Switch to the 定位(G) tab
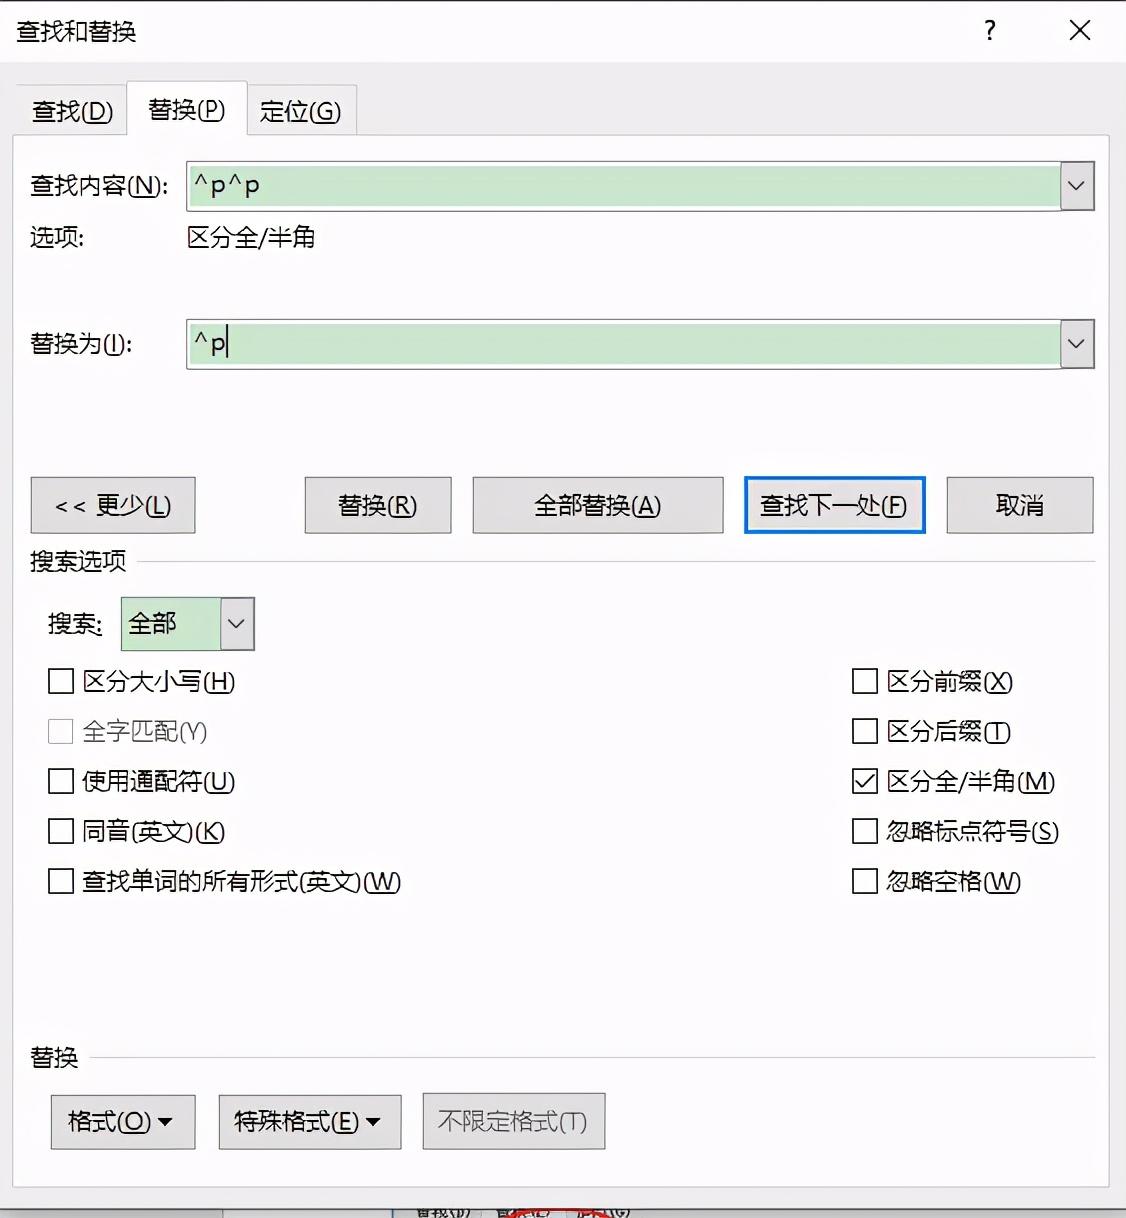Image resolution: width=1126 pixels, height=1218 pixels. pos(300,111)
